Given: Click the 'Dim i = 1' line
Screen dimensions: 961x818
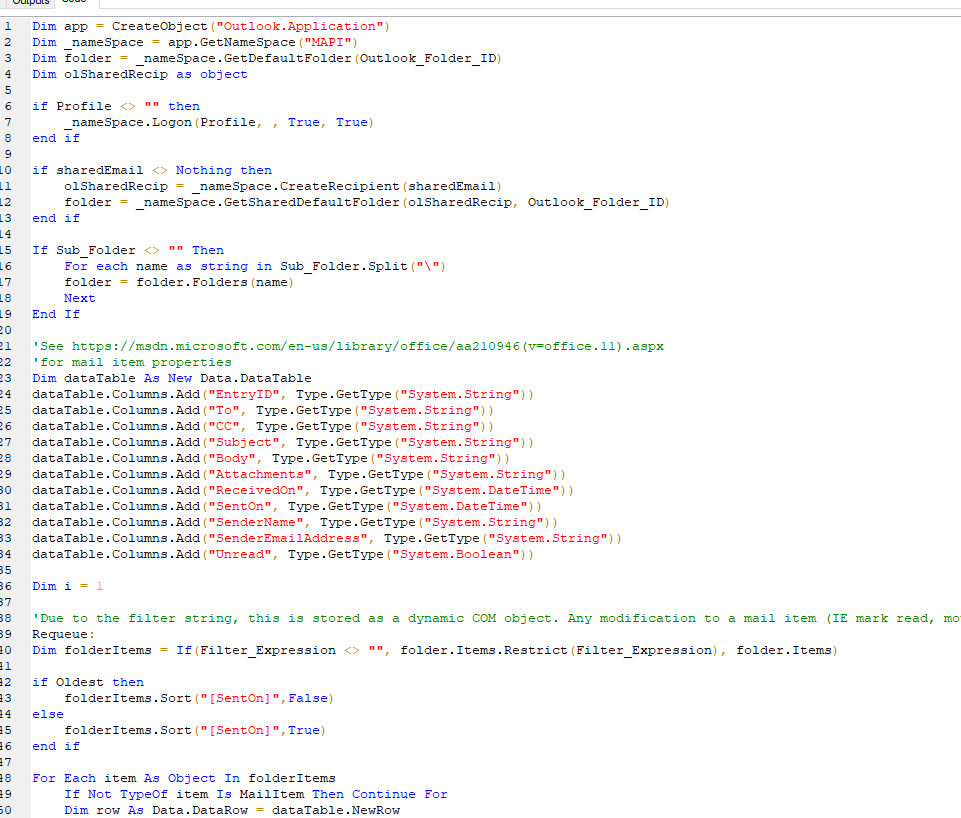Looking at the screenshot, I should click(x=67, y=586).
